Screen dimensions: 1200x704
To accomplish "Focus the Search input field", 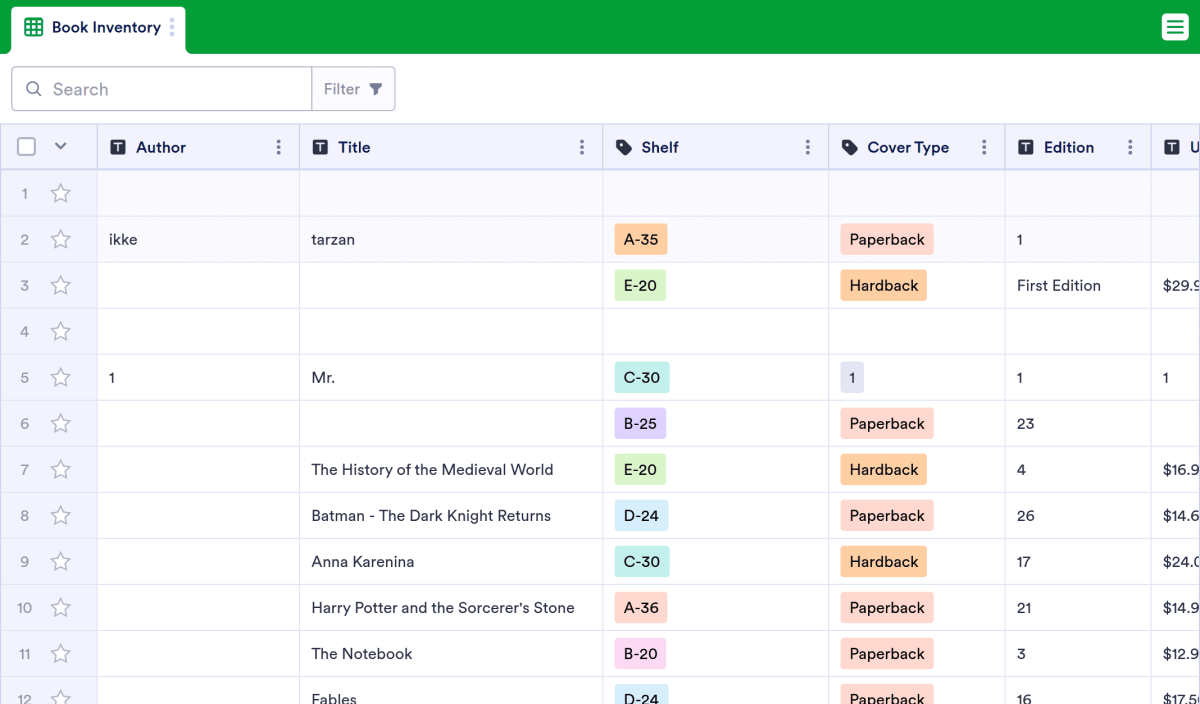I will pos(162,89).
